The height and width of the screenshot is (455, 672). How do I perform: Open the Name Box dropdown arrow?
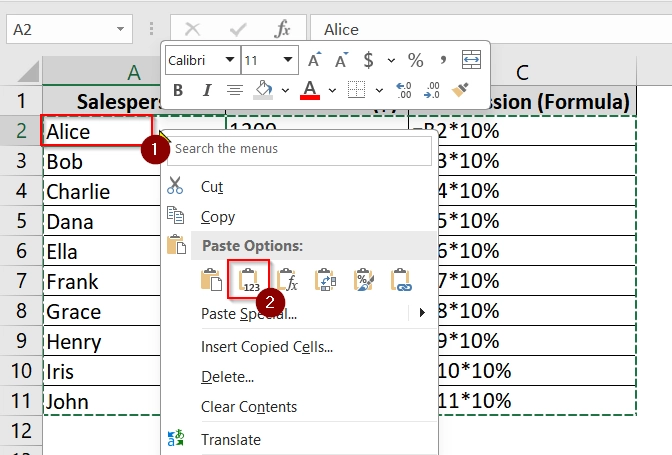(120, 29)
